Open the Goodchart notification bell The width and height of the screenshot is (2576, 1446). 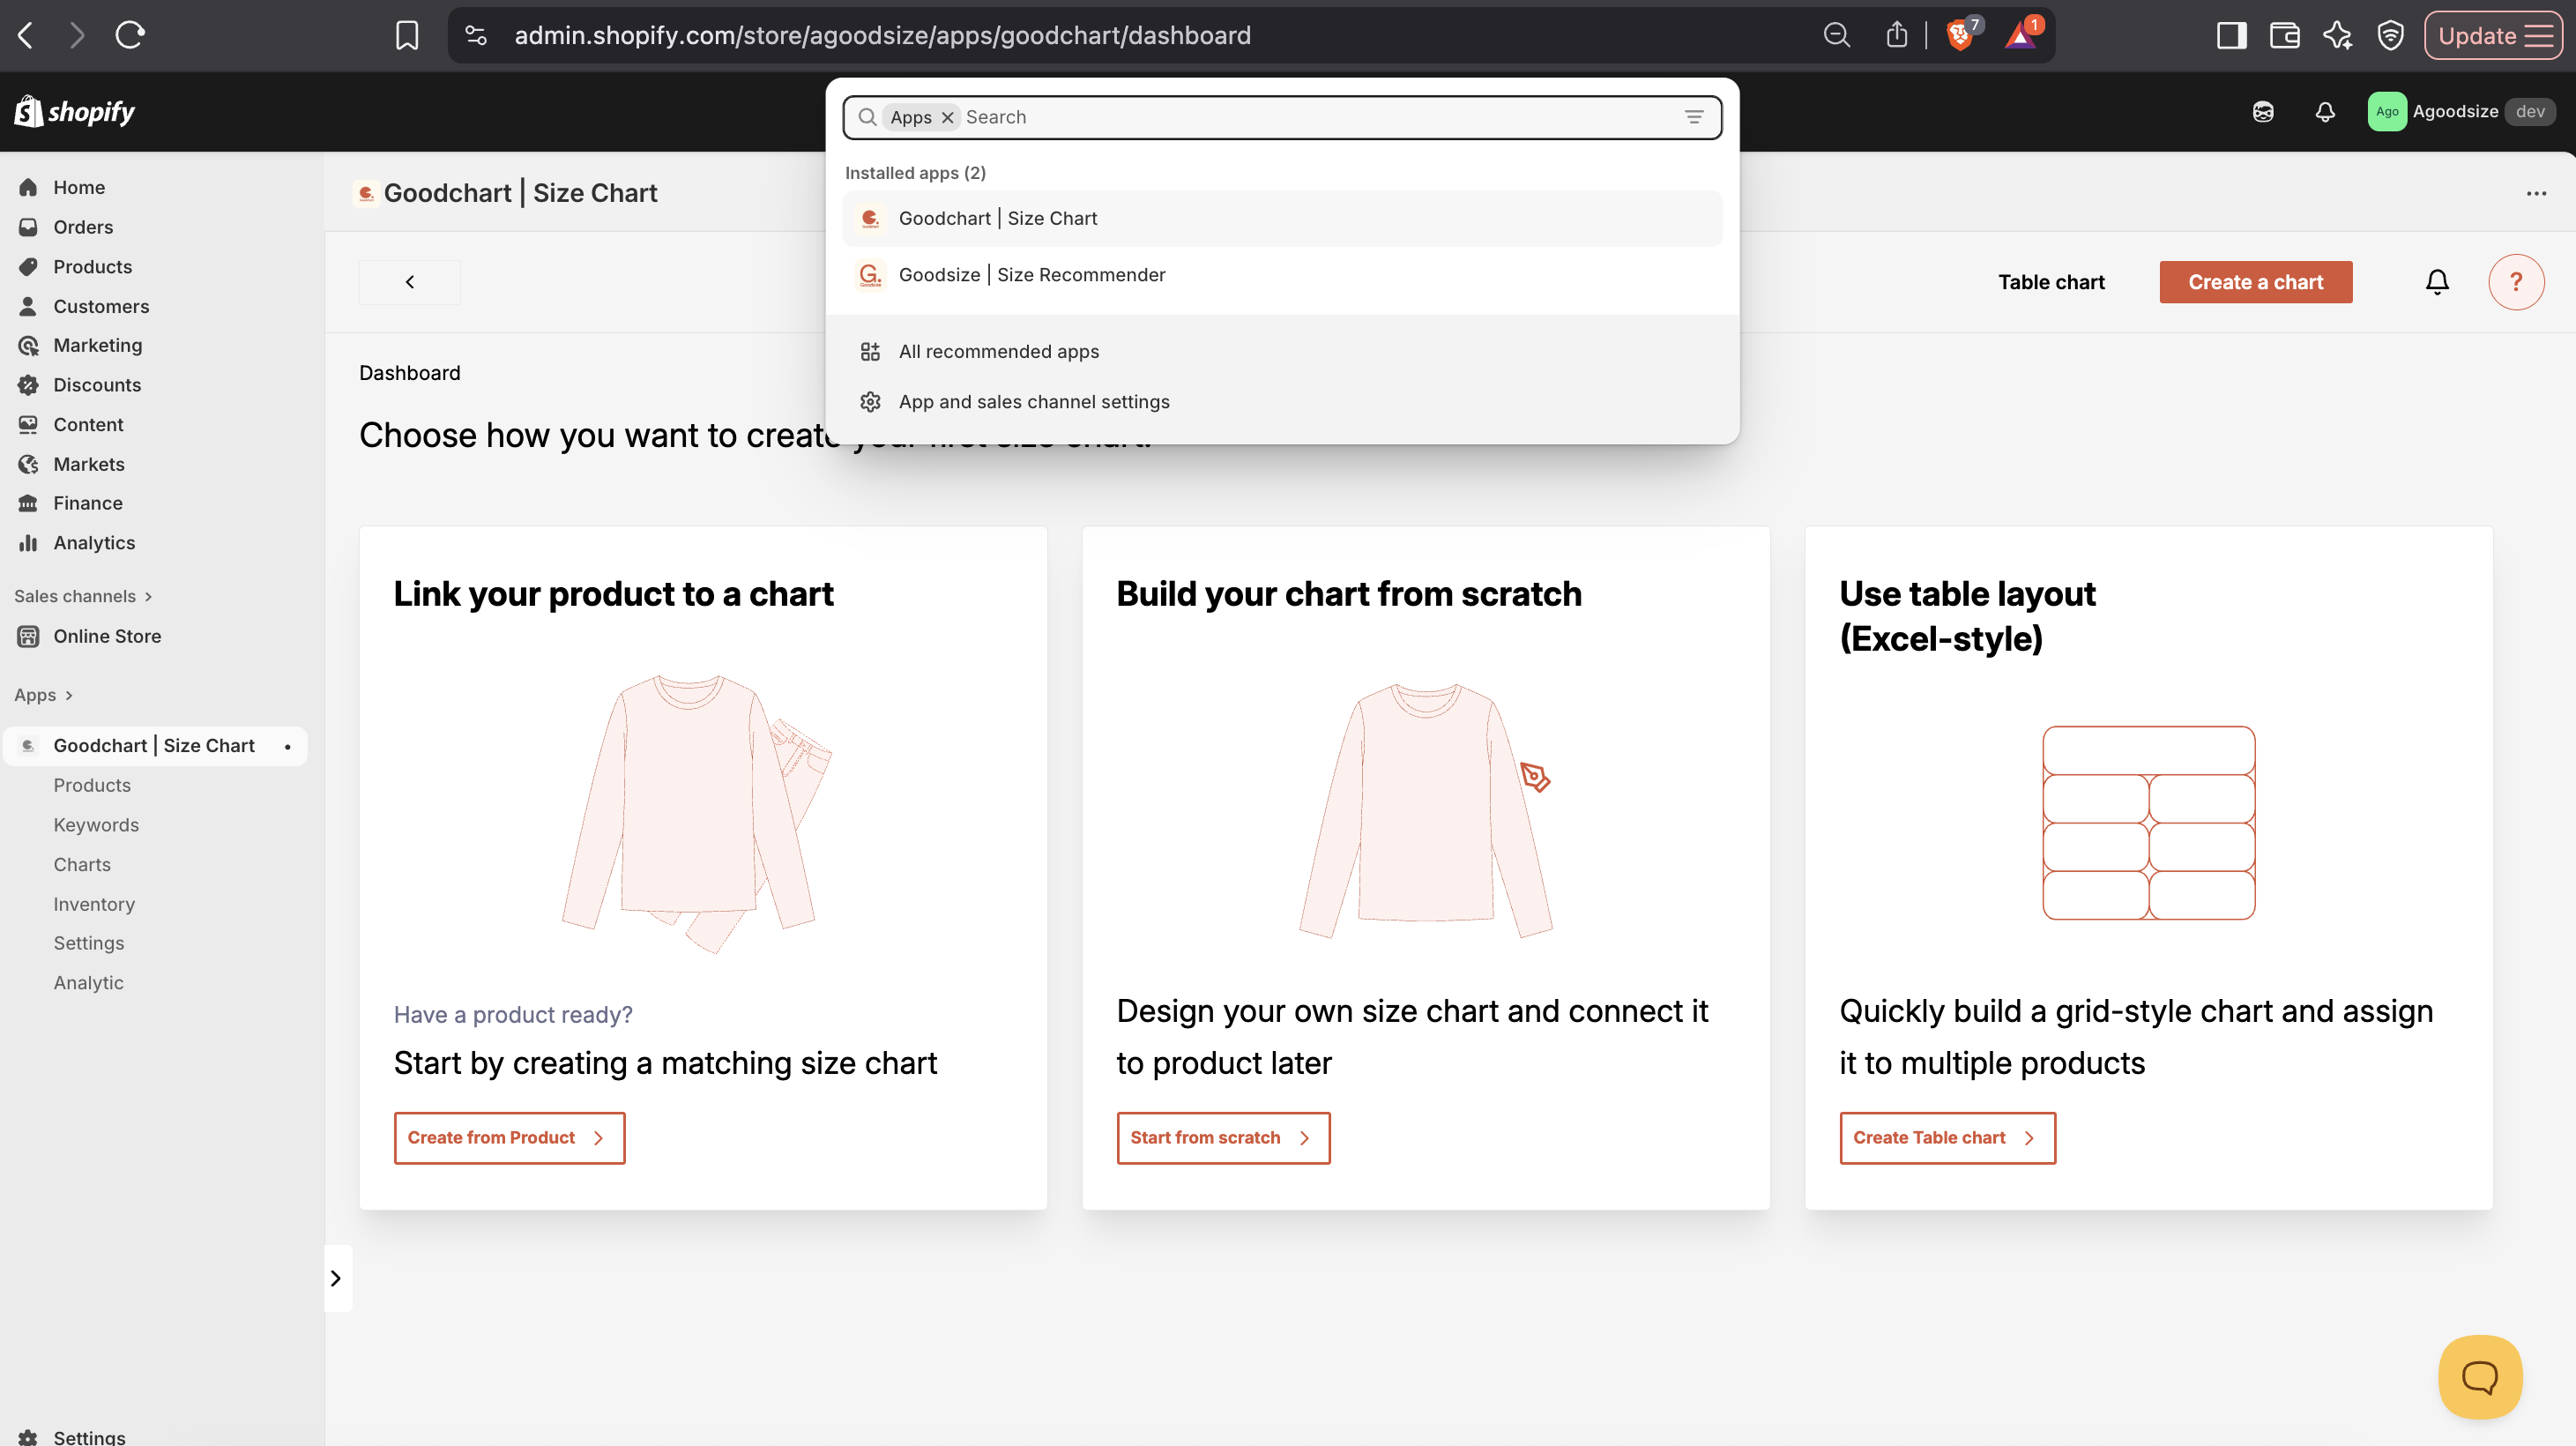pyautogui.click(x=2436, y=282)
